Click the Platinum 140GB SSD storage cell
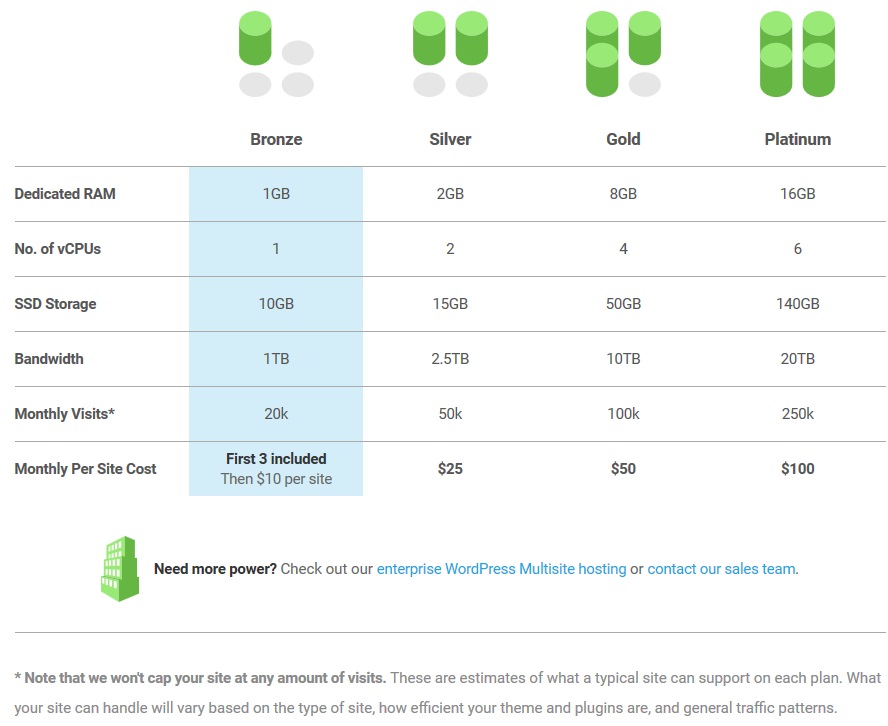Image resolution: width=888 pixels, height=726 pixels. pyautogui.click(x=797, y=304)
